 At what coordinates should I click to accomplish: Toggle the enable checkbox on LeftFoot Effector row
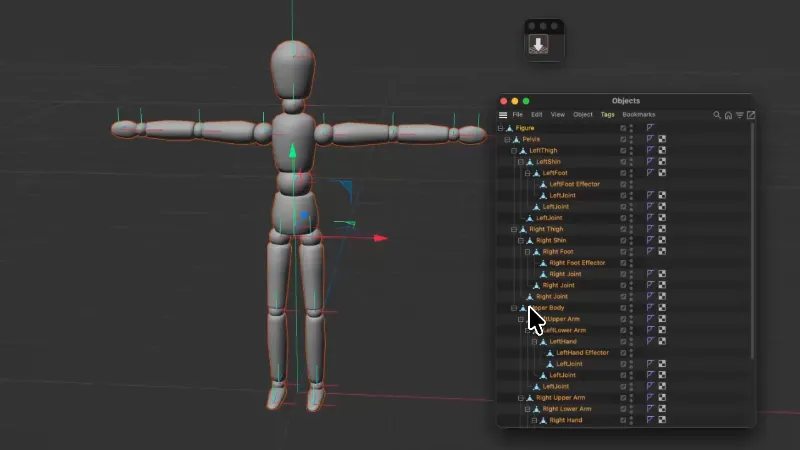623,184
